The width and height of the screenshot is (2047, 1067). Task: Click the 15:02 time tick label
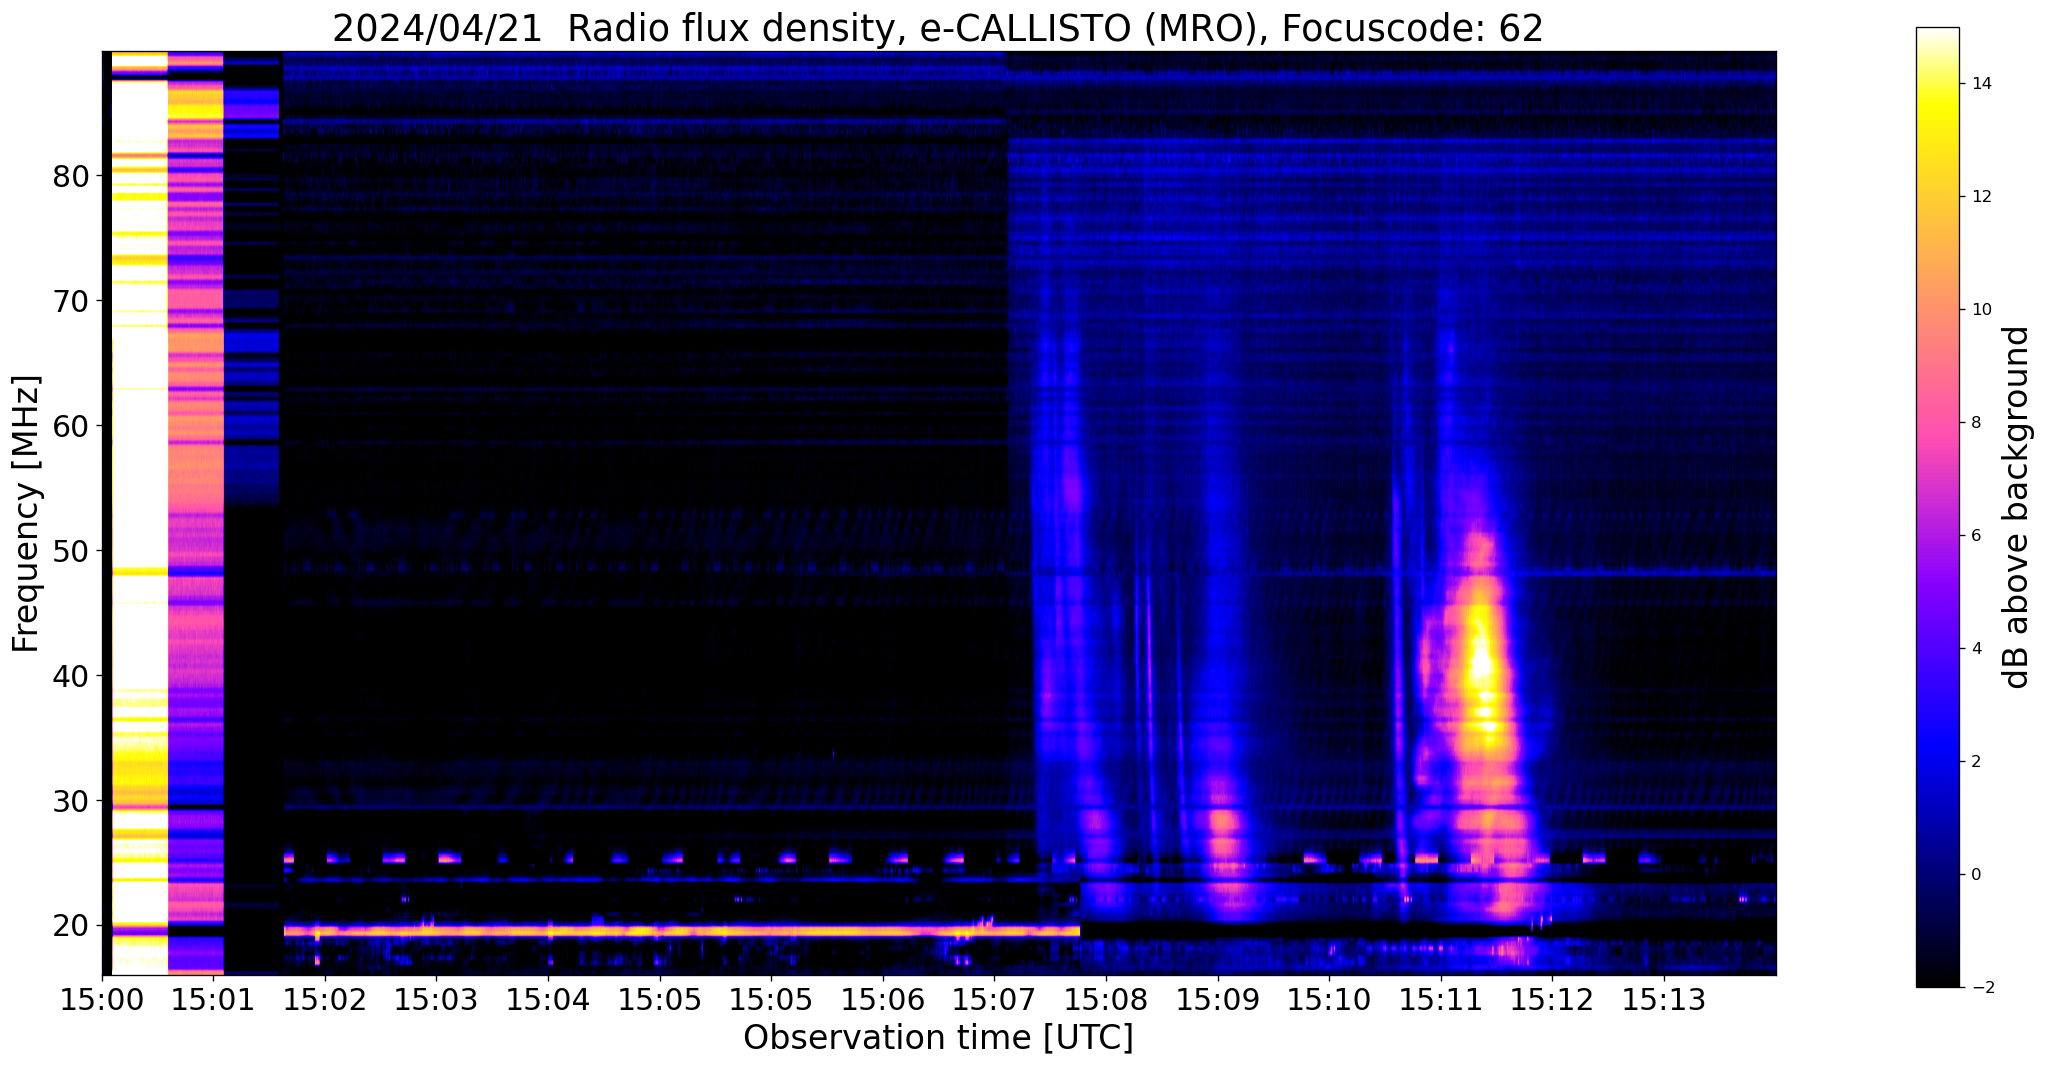[x=325, y=998]
